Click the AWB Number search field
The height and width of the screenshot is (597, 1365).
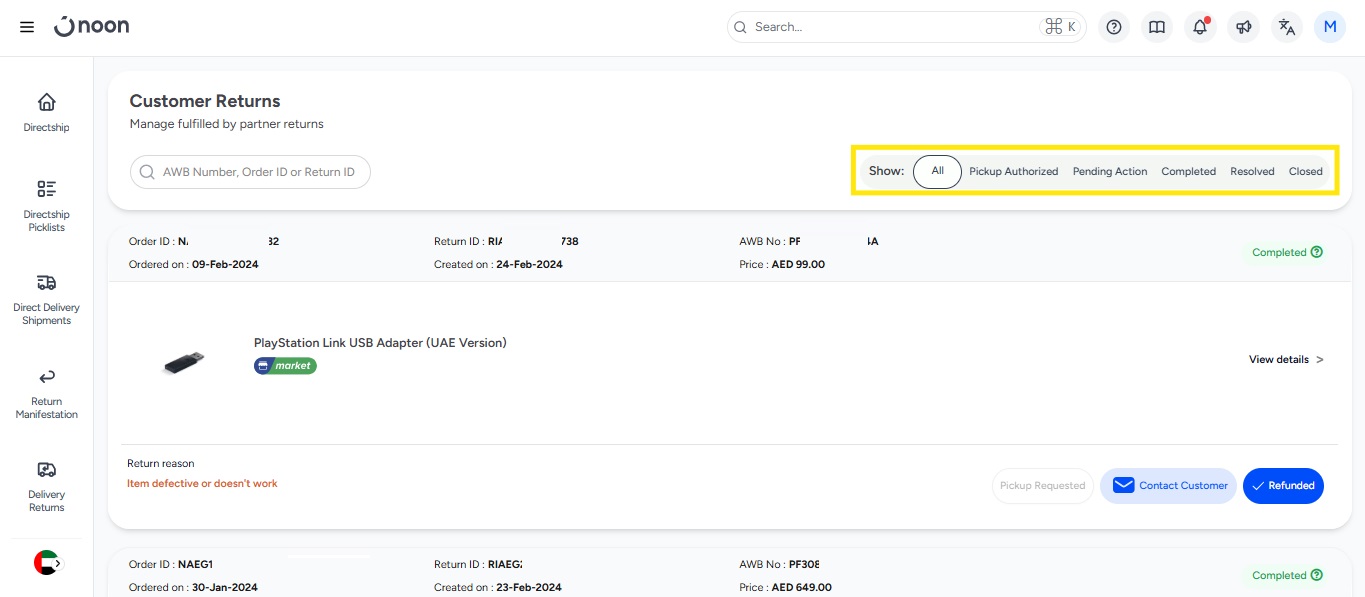pyautogui.click(x=250, y=172)
